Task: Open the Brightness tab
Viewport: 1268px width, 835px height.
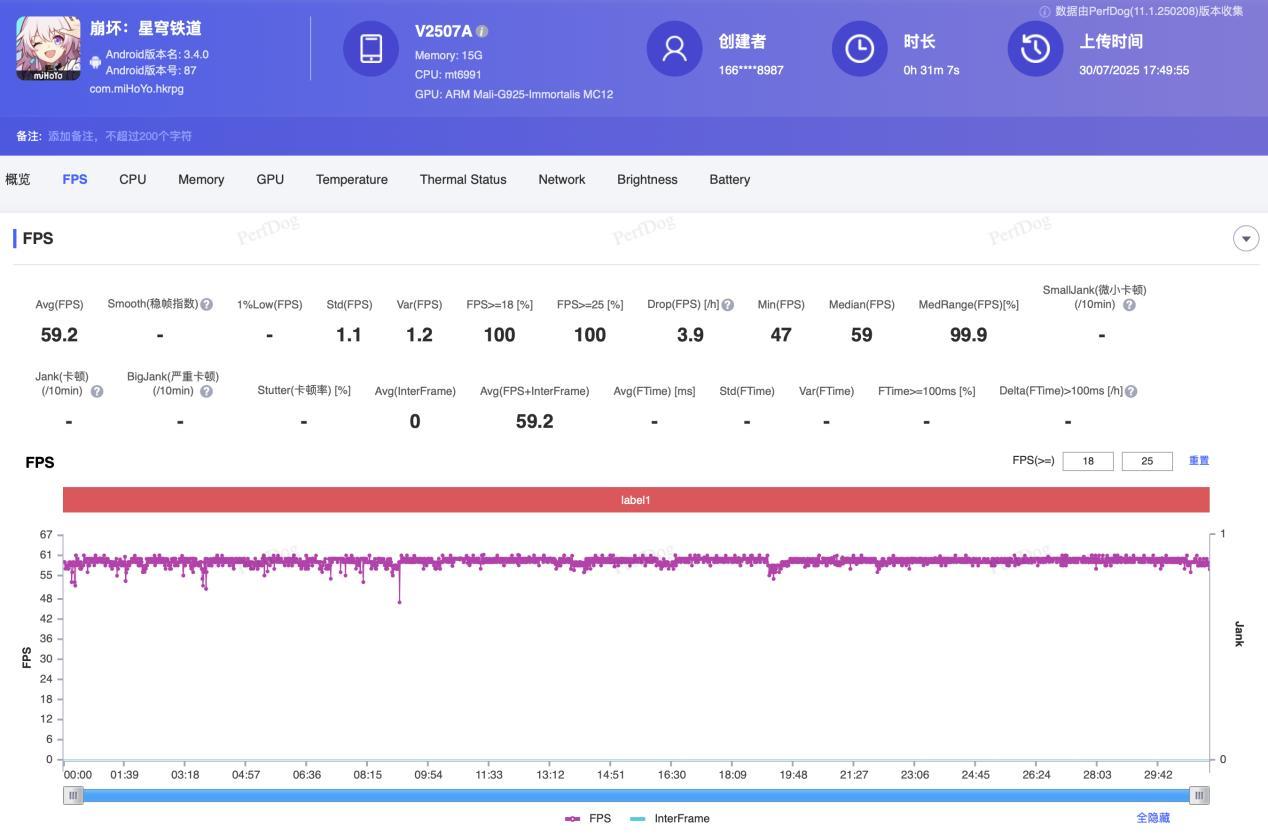Action: pos(647,180)
